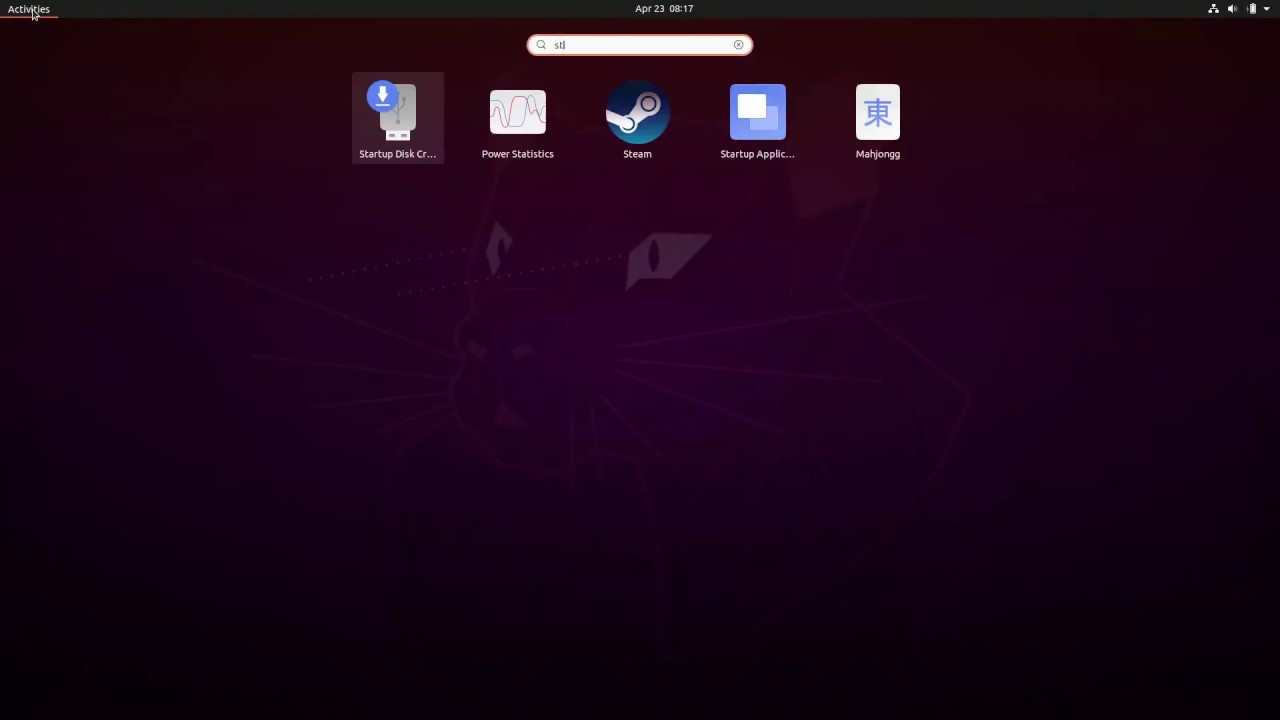The image size is (1280, 720).
Task: Launch Startup Disk Creator app
Action: pyautogui.click(x=397, y=118)
